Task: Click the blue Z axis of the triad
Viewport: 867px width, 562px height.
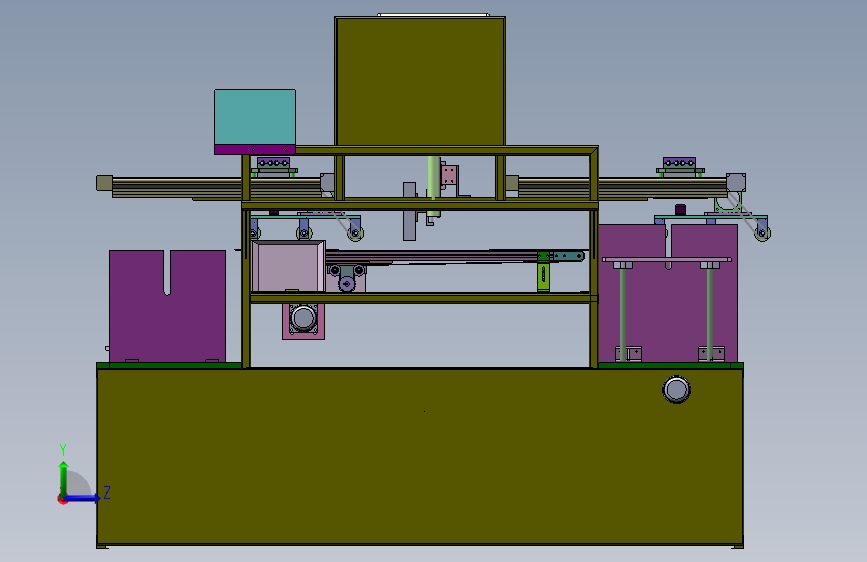Action: (83, 498)
